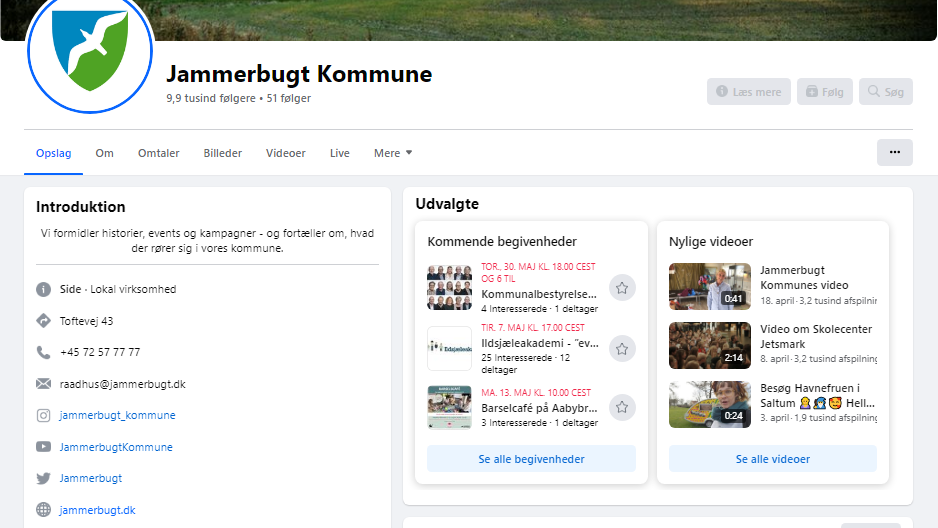Expand the Mere dropdown menu
The width and height of the screenshot is (938, 528).
tap(392, 153)
